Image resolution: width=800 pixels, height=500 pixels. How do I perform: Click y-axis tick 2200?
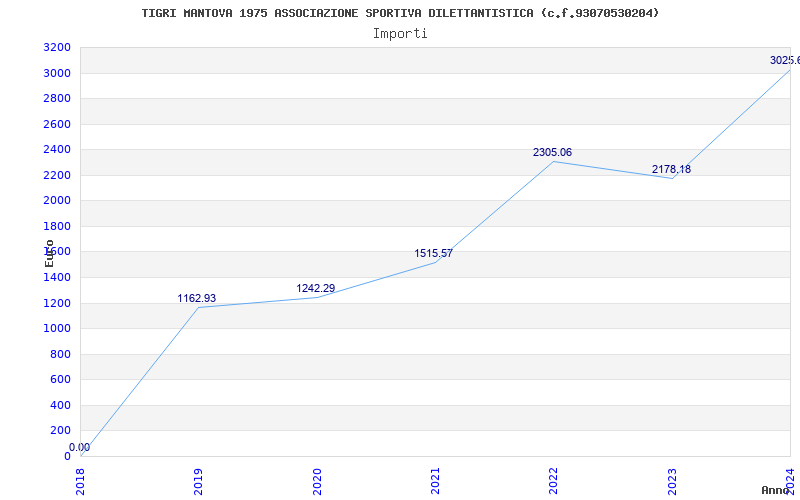pos(57,176)
